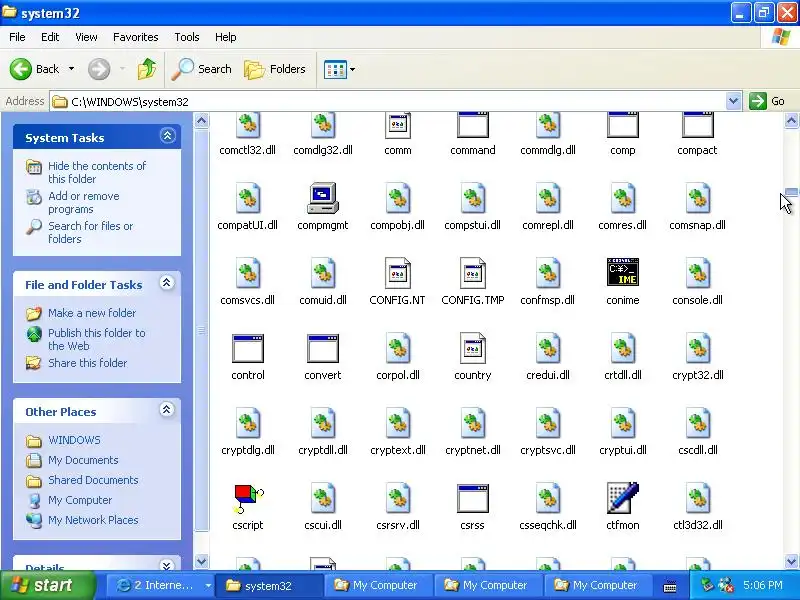Image resolution: width=800 pixels, height=600 pixels.
Task: Switch to system32 taskbar button
Action: (269, 585)
